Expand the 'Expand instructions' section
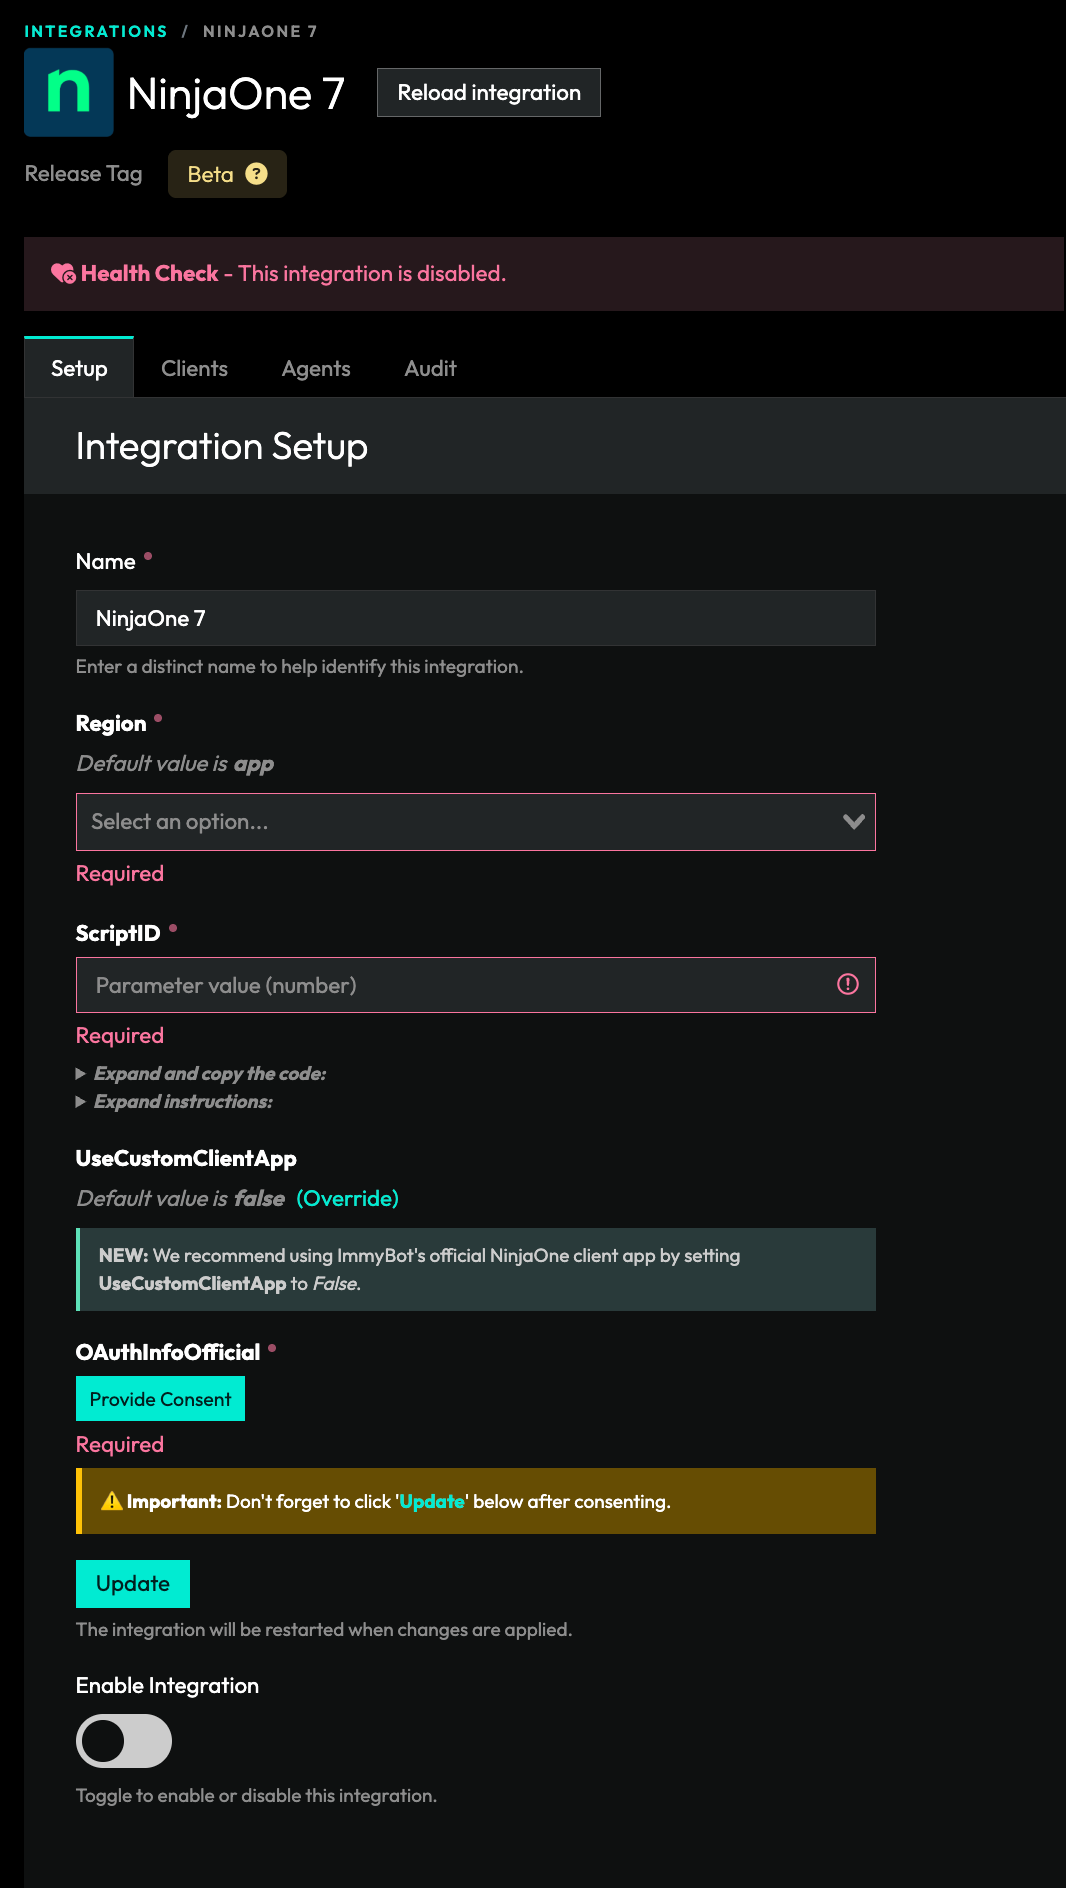The width and height of the screenshot is (1066, 1888). 182,1102
